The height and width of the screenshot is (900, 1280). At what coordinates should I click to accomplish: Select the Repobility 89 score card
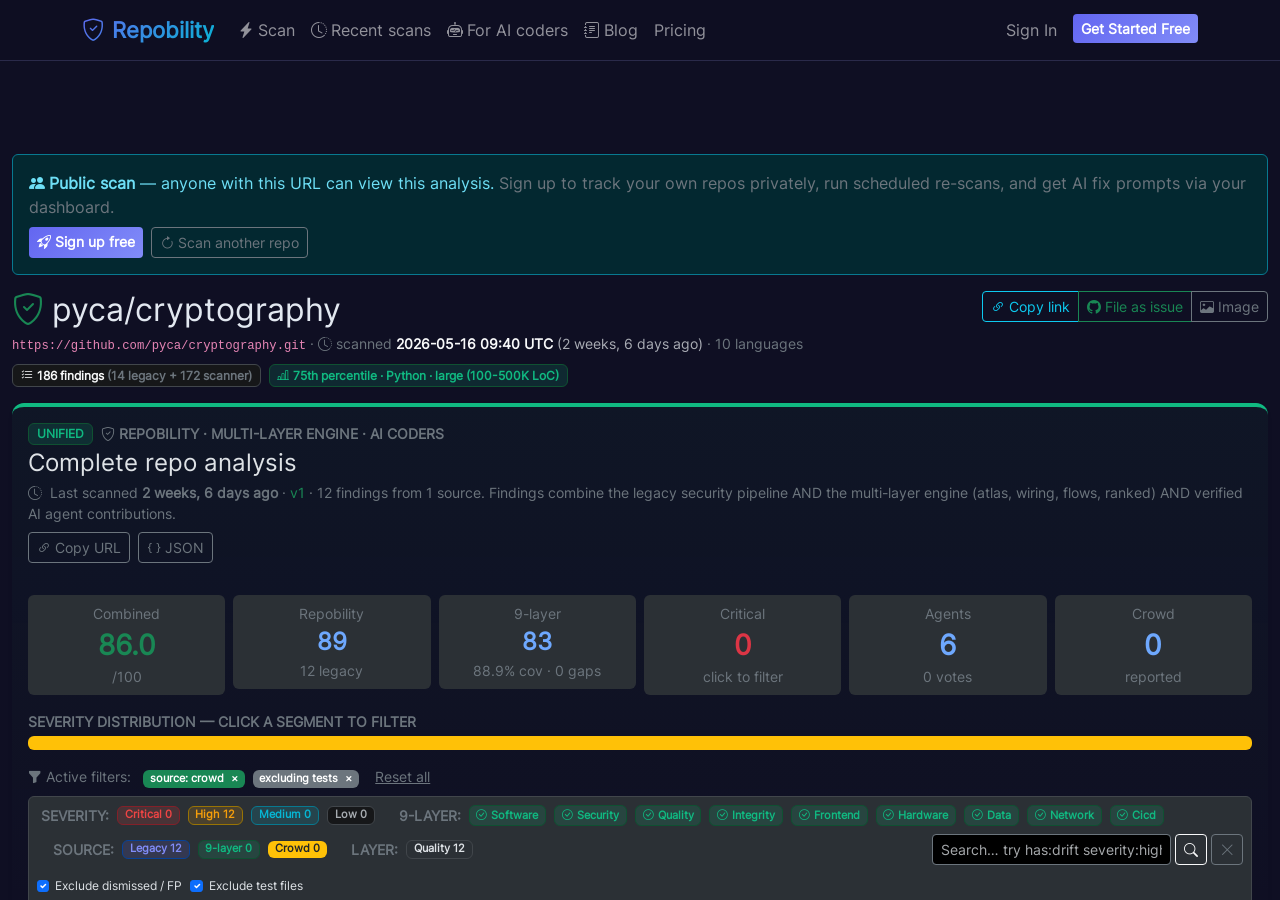point(332,642)
